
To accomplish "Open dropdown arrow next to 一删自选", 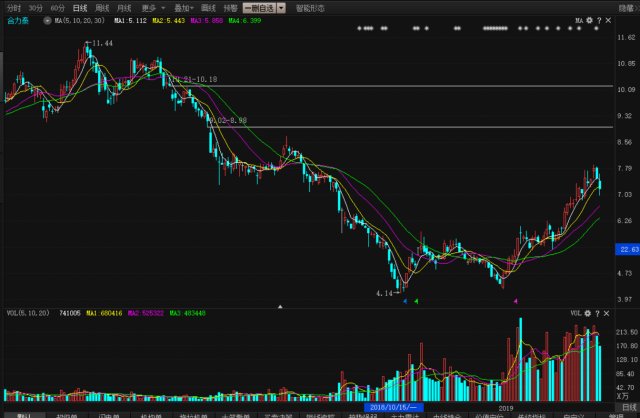I will click(281, 7).
